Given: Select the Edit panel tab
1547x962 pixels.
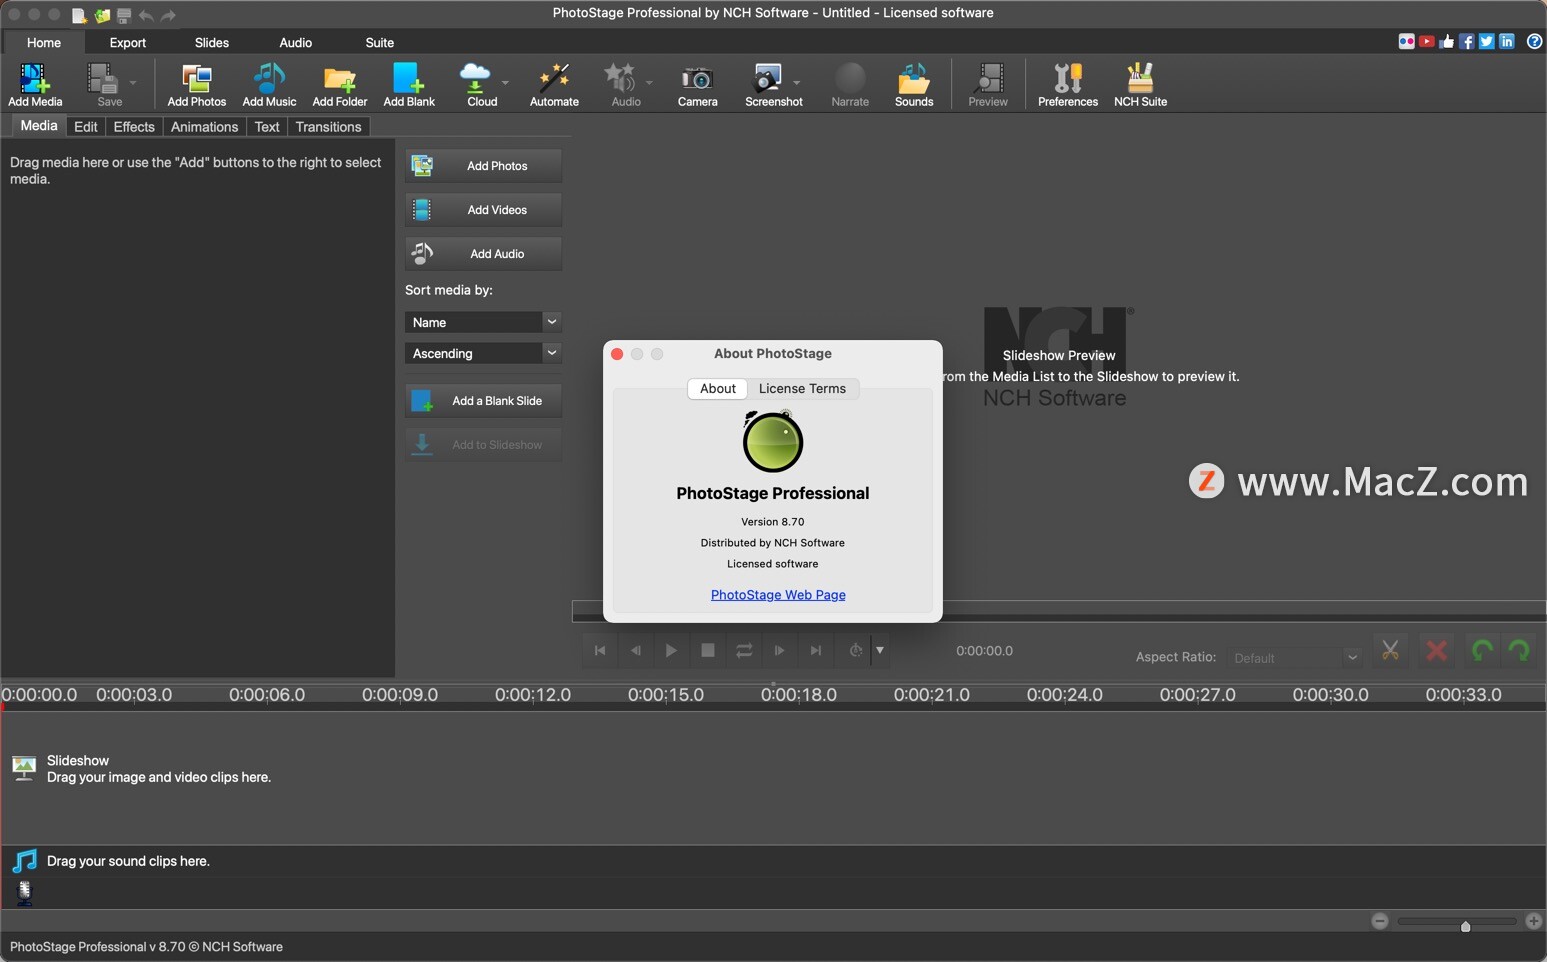Looking at the screenshot, I should pos(86,127).
